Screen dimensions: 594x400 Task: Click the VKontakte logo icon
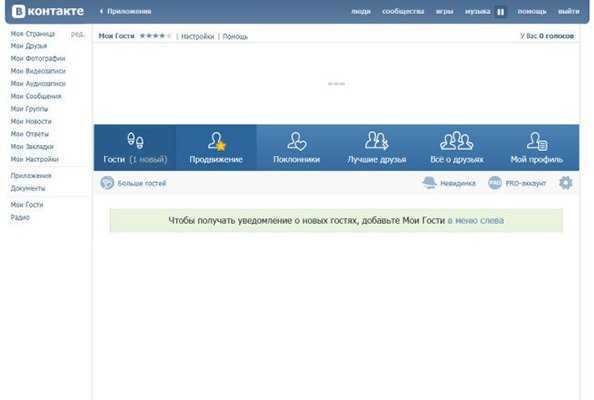tap(19, 11)
